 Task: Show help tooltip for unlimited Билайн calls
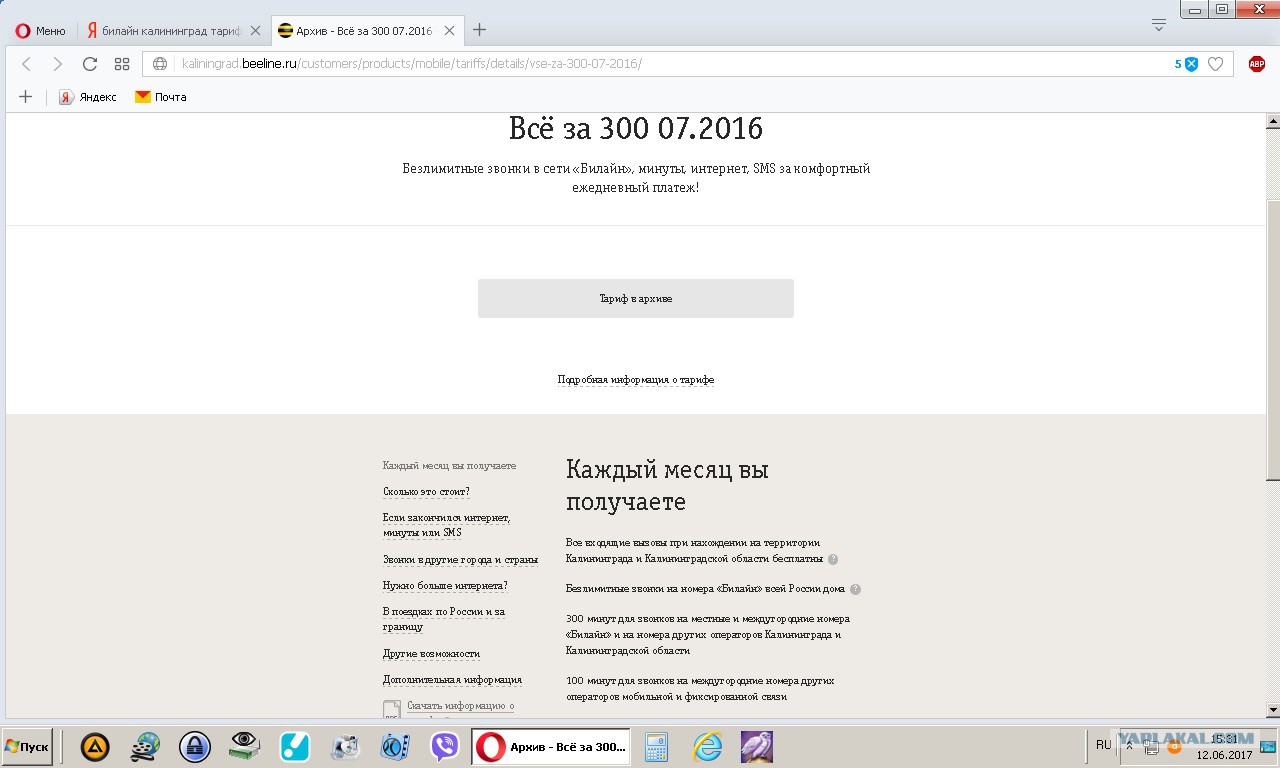pyautogui.click(x=855, y=590)
